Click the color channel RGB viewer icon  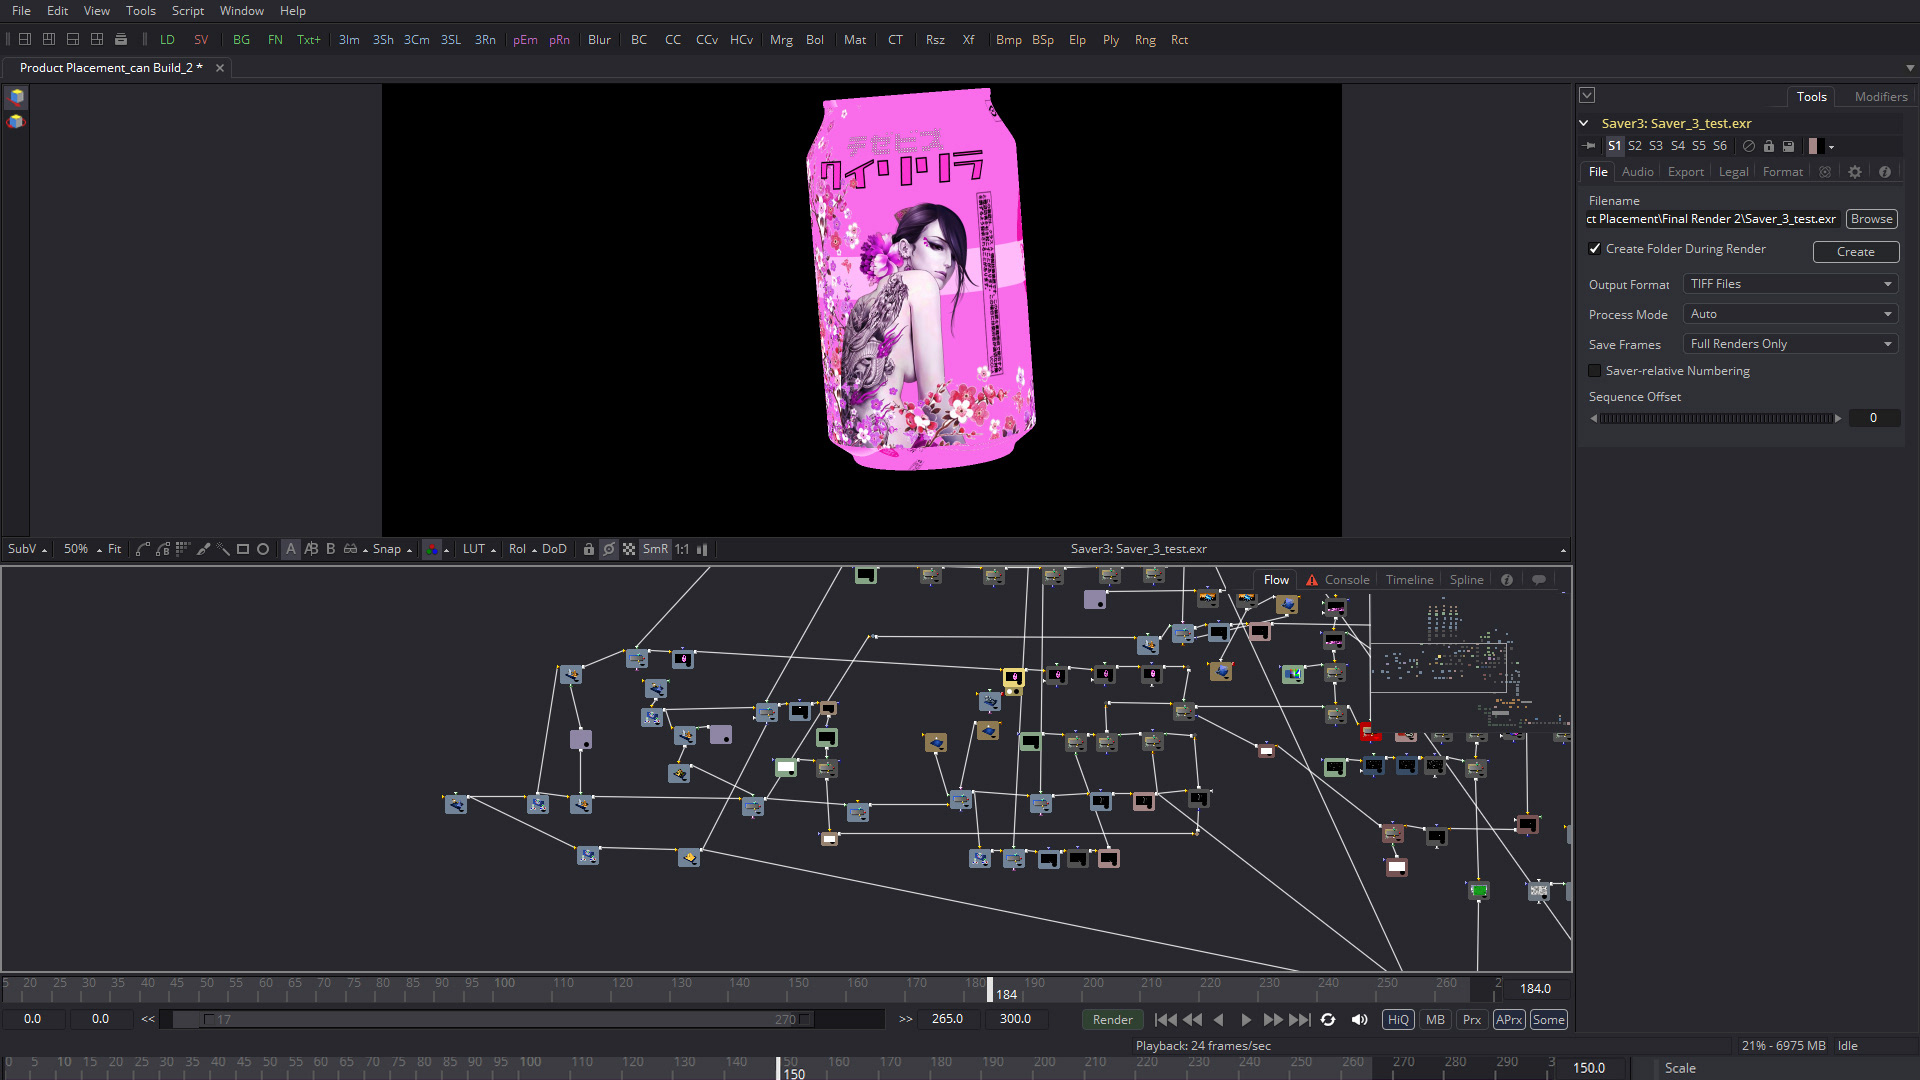click(432, 549)
